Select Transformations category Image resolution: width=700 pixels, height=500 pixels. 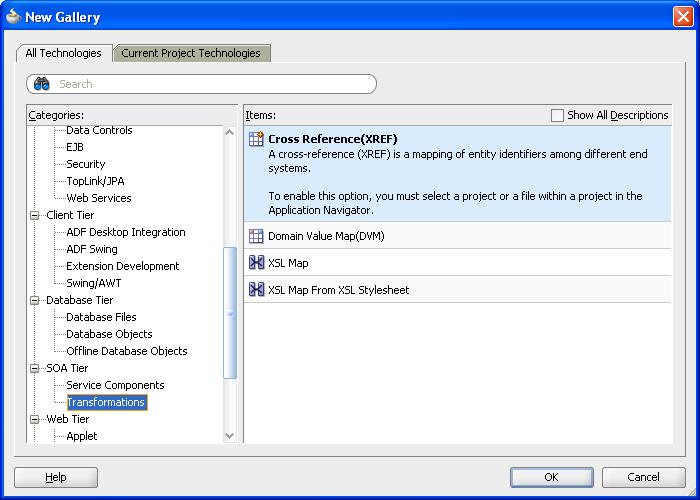coord(106,402)
